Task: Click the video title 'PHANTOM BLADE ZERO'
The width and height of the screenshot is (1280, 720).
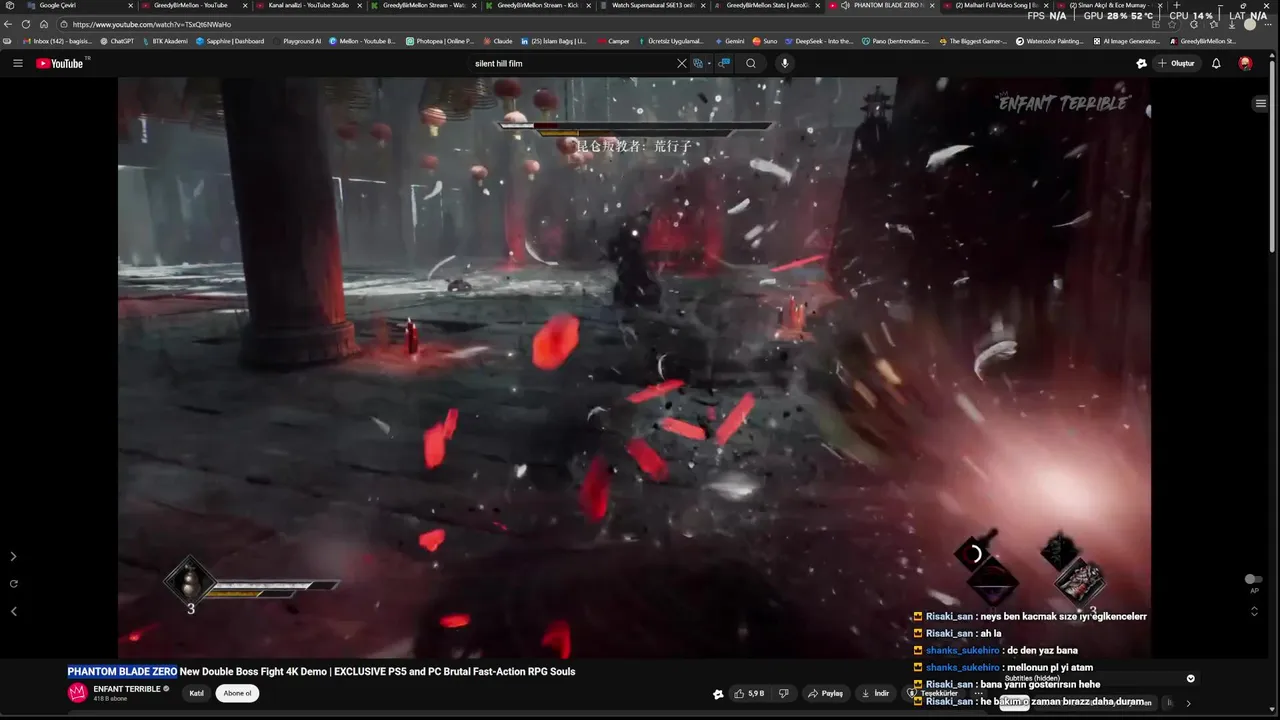Action: [x=122, y=671]
